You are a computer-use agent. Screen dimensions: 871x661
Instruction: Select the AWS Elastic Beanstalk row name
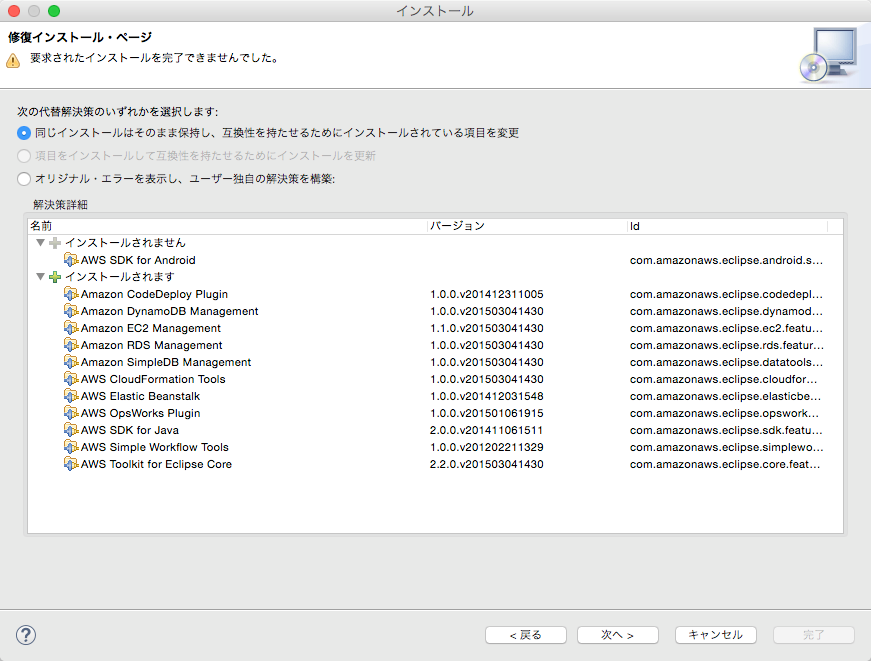[x=141, y=396]
